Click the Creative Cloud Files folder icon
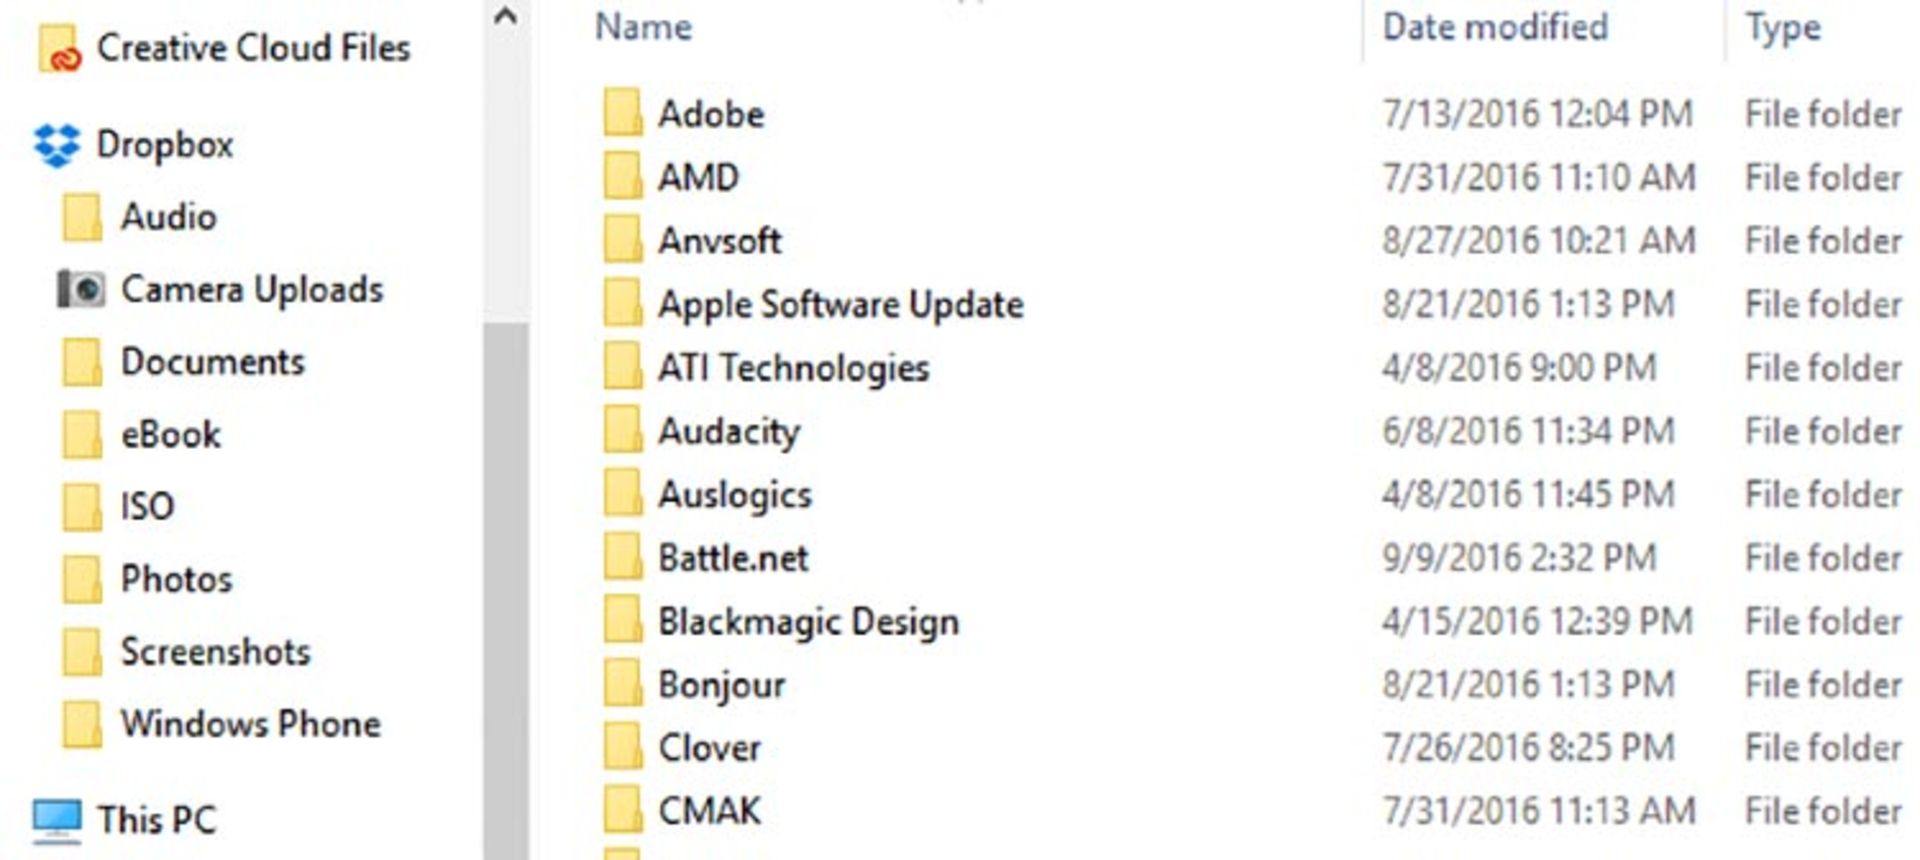Screen dimensions: 1920x860 [x=60, y=49]
